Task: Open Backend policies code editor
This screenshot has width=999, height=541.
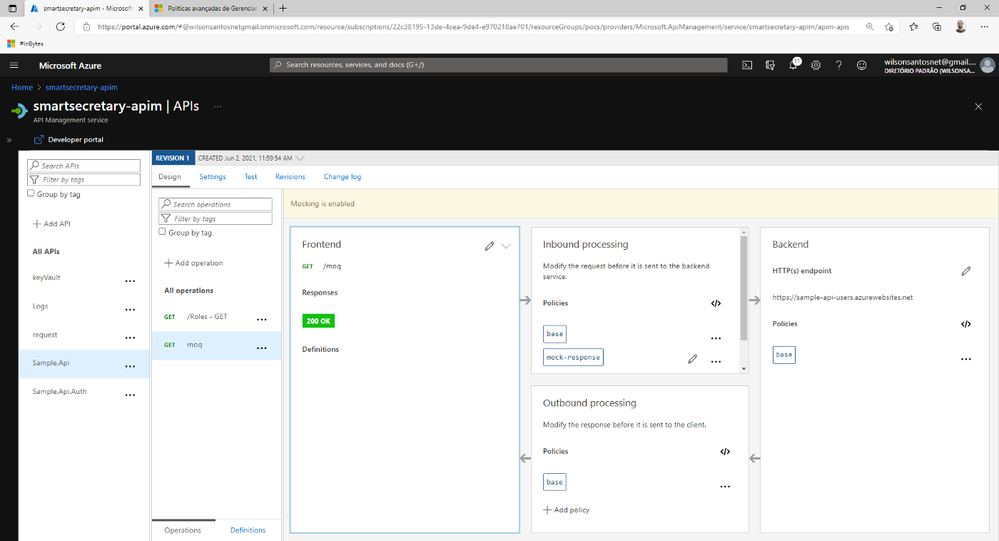Action: point(966,324)
